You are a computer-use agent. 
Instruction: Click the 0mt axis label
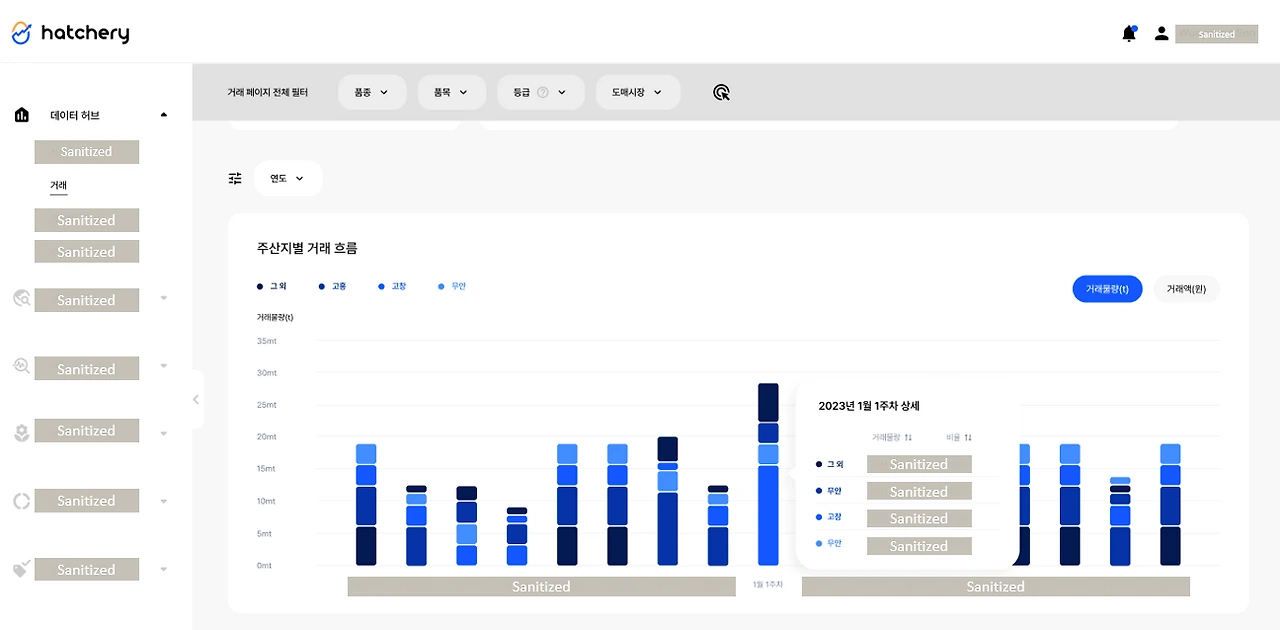click(x=265, y=566)
